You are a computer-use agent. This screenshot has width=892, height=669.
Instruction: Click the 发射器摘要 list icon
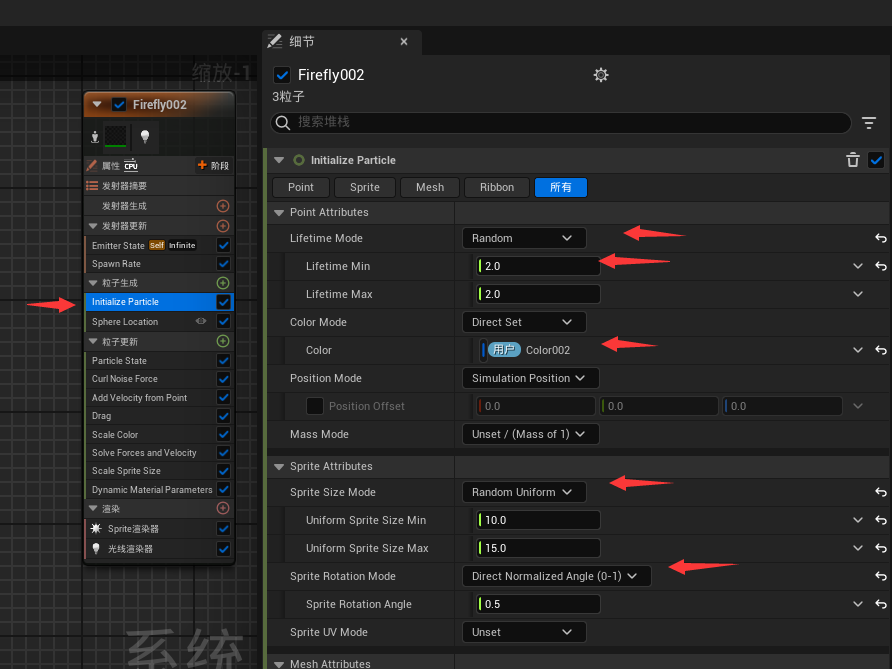click(x=92, y=186)
